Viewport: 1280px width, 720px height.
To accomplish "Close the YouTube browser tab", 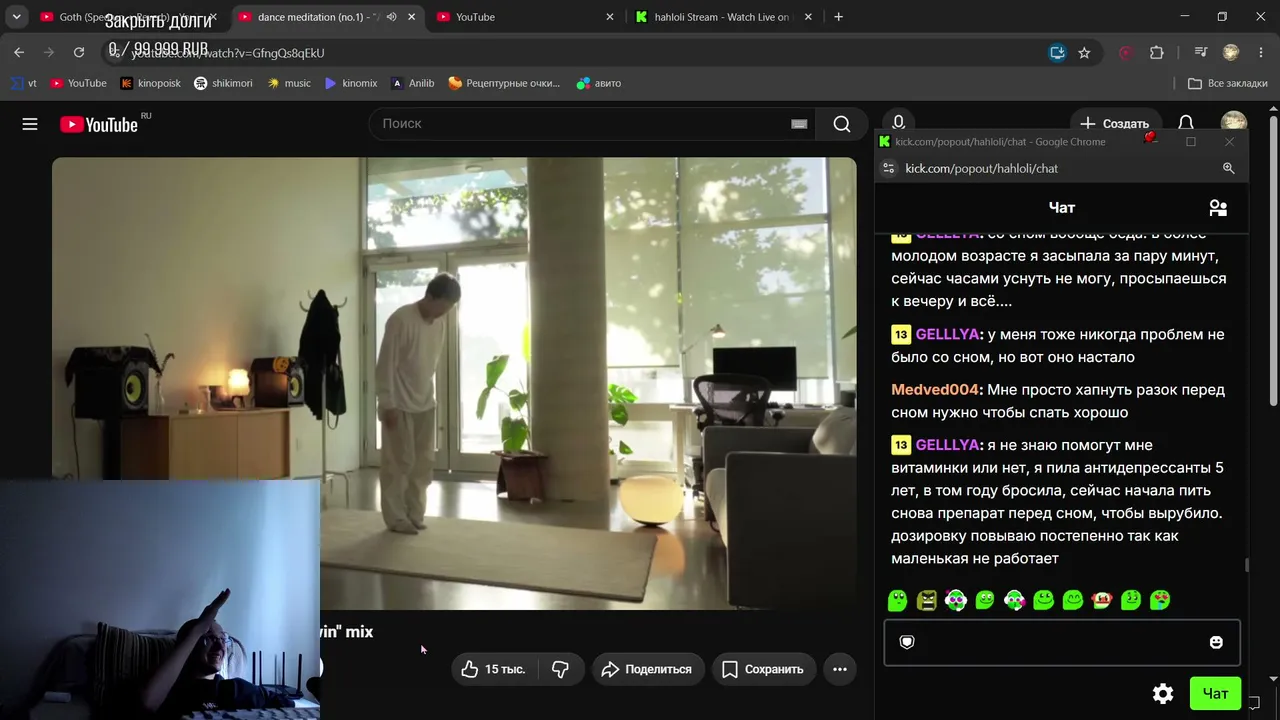I will click(610, 17).
